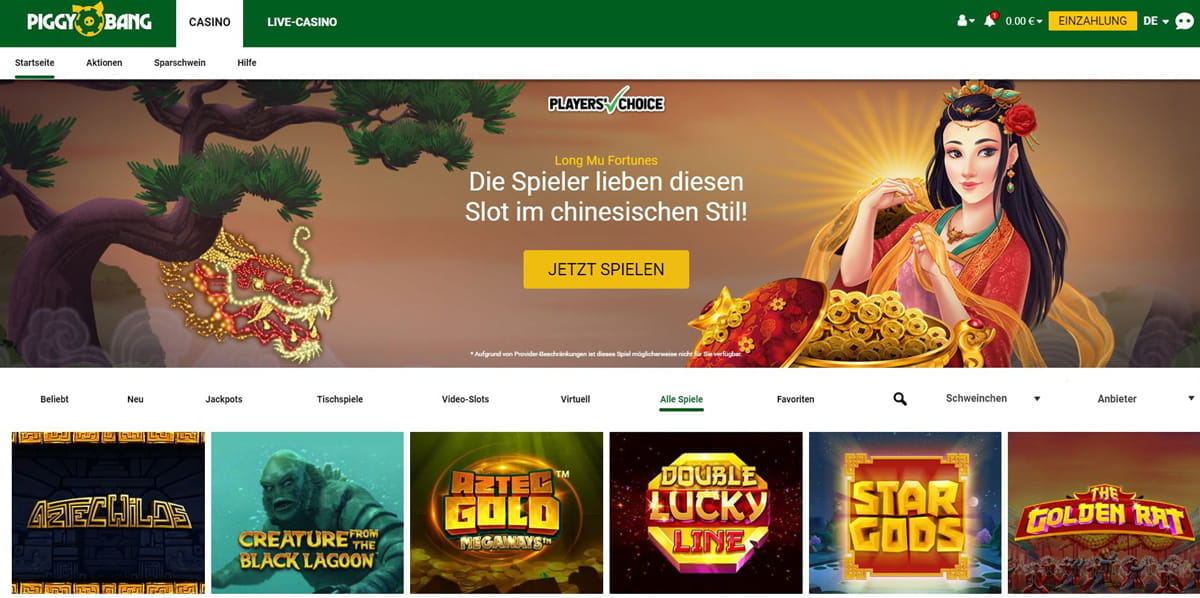Open the Sparschwein link
The width and height of the screenshot is (1200, 598).
[180, 62]
